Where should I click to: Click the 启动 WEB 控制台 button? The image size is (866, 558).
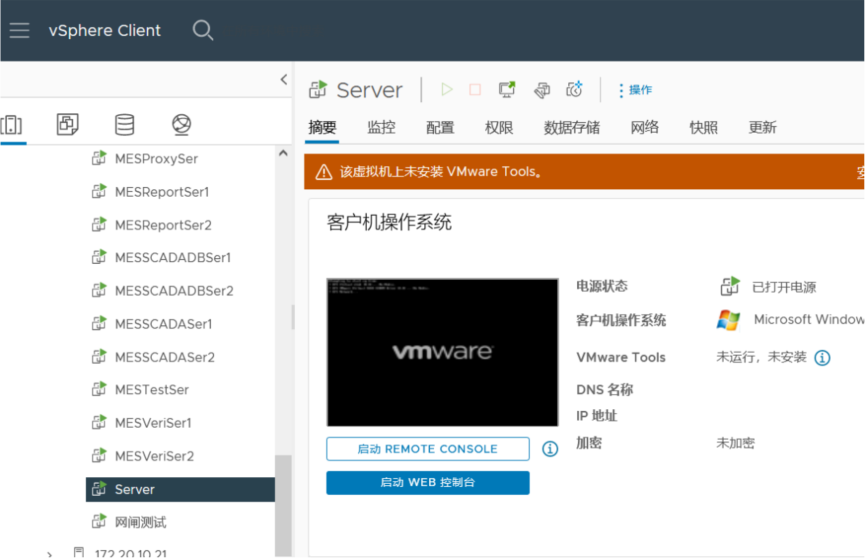(427, 483)
